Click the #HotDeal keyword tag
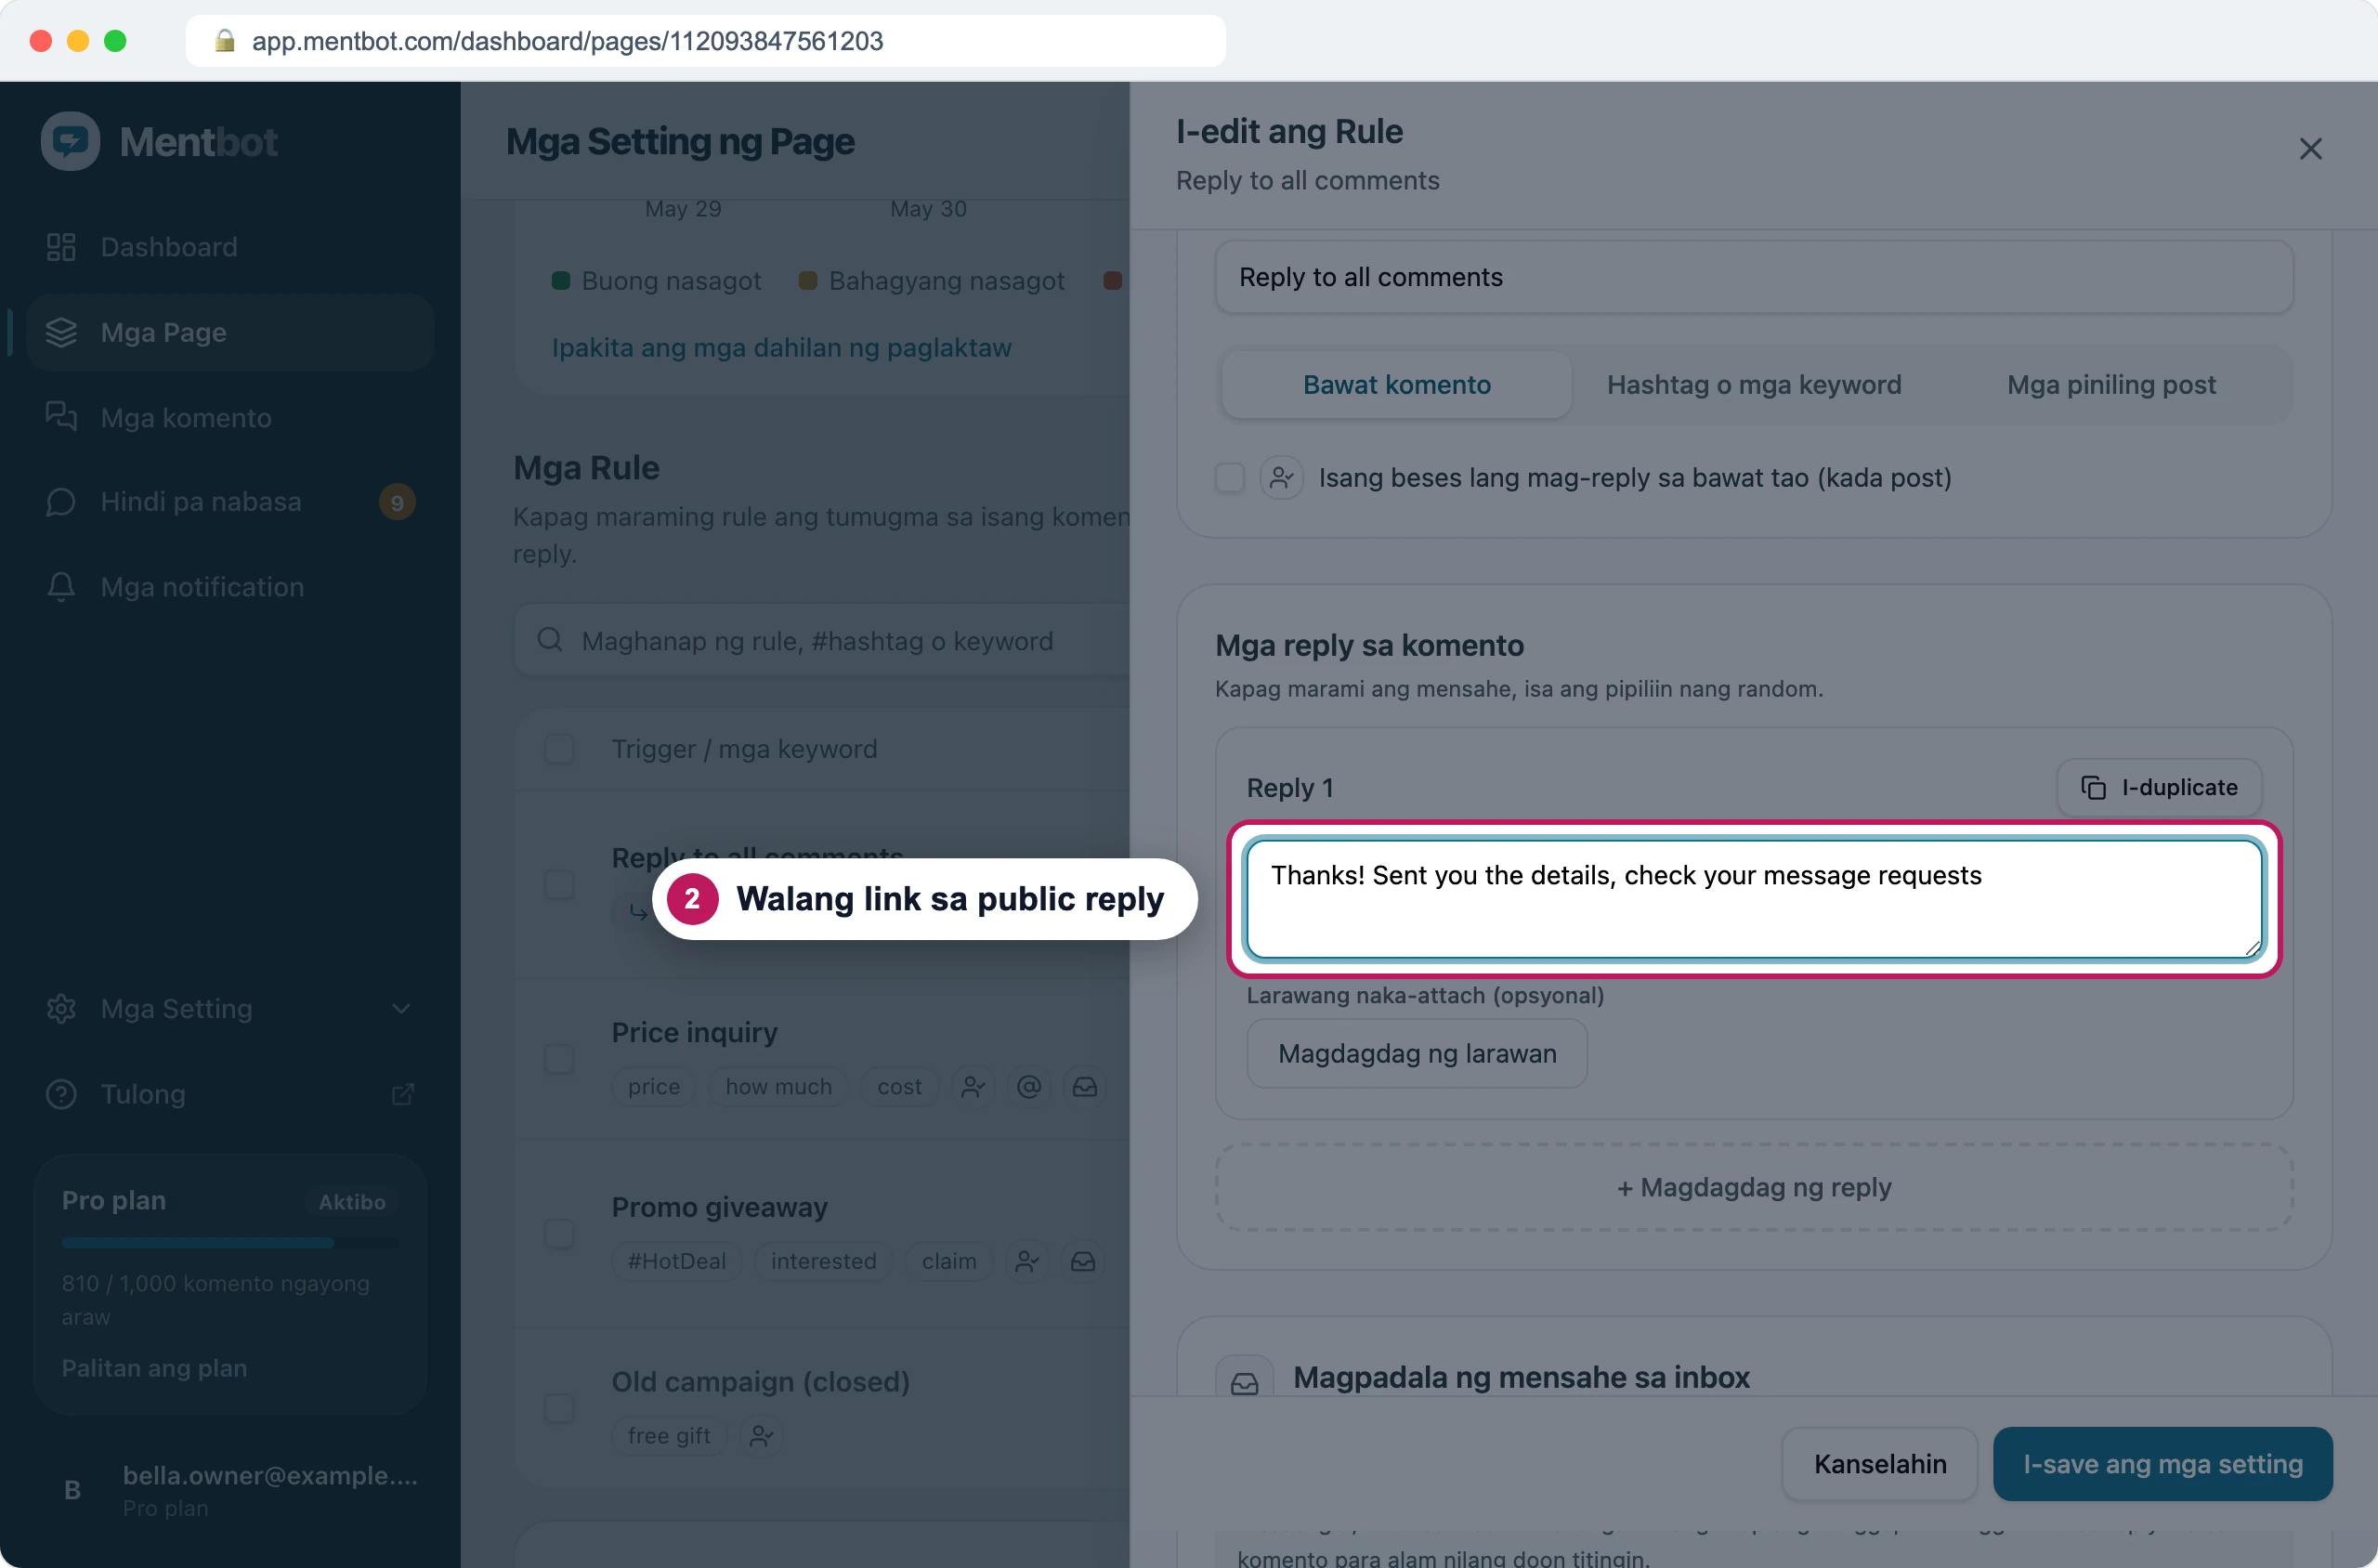 click(676, 1262)
